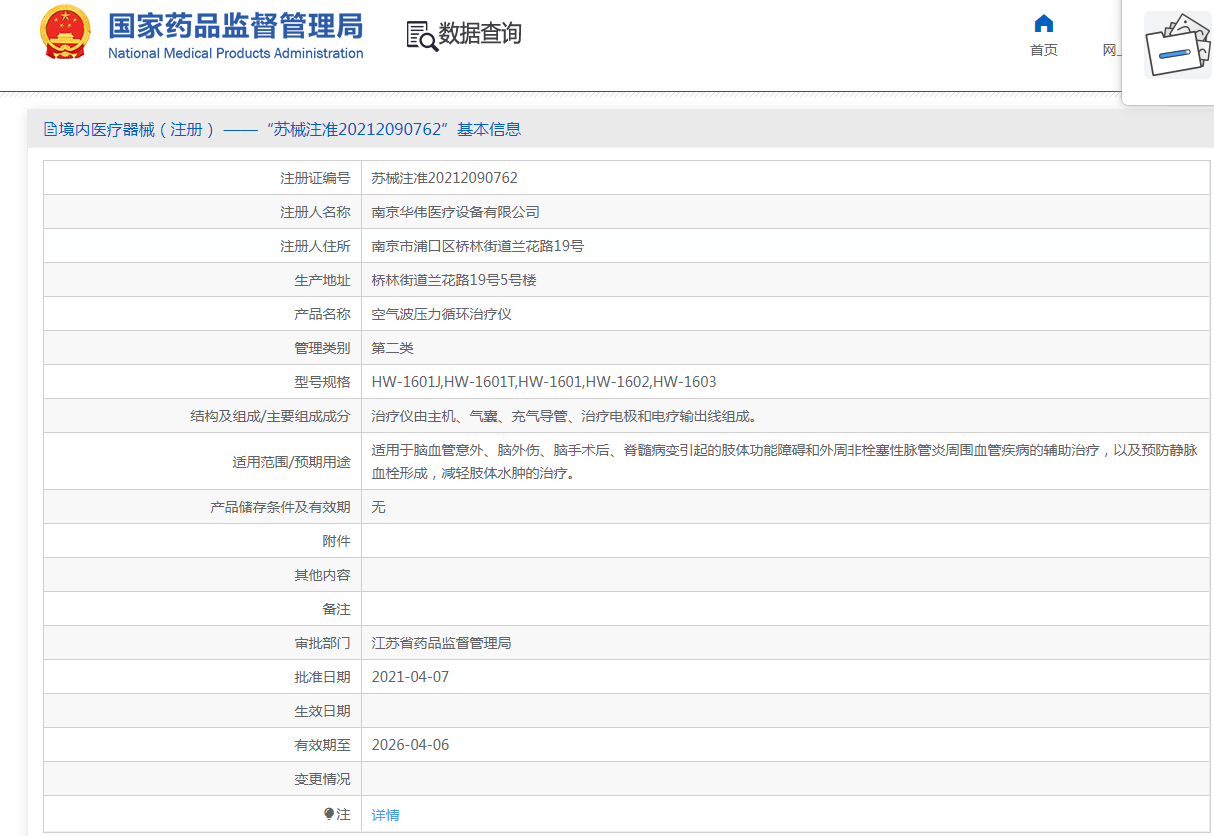1214x836 pixels.
Task: Select the 审批部门 Jiangsu bureau cell
Action: (x=440, y=642)
